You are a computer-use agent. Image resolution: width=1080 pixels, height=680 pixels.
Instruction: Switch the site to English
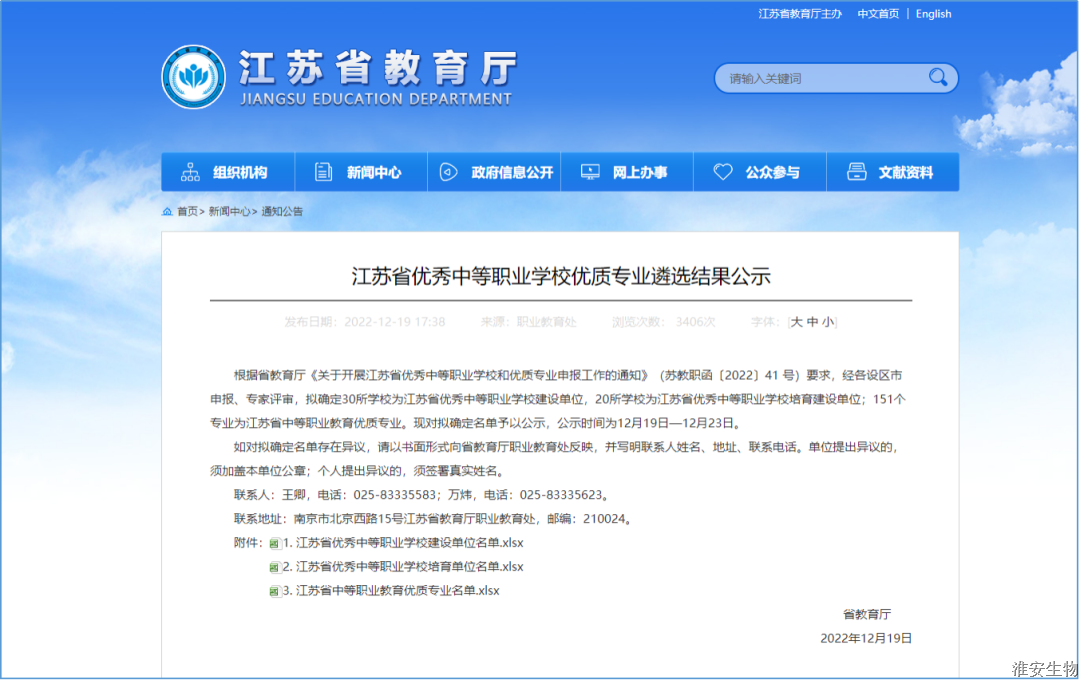click(x=933, y=13)
